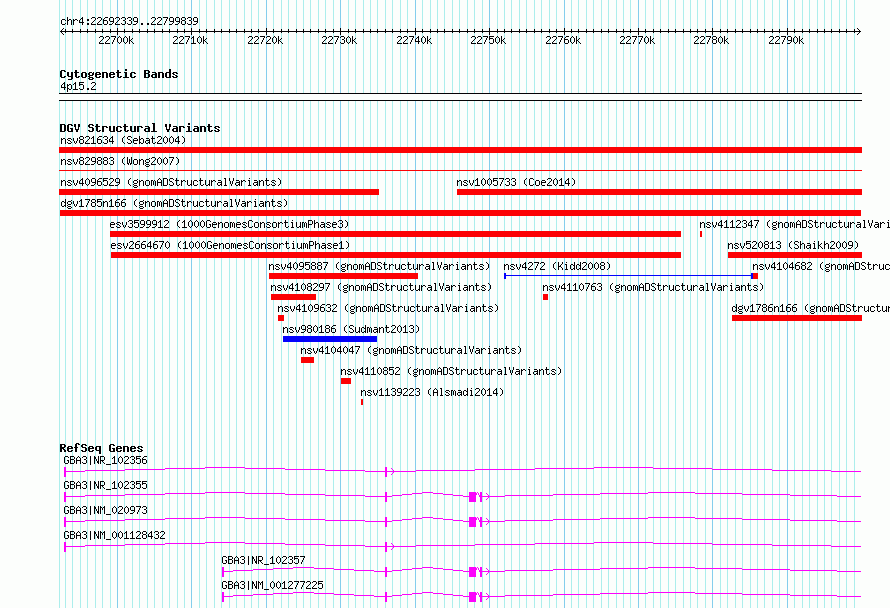
Task: Select esv3599912 1000GenomesConsortiumPhase3 variant
Action: (395, 234)
